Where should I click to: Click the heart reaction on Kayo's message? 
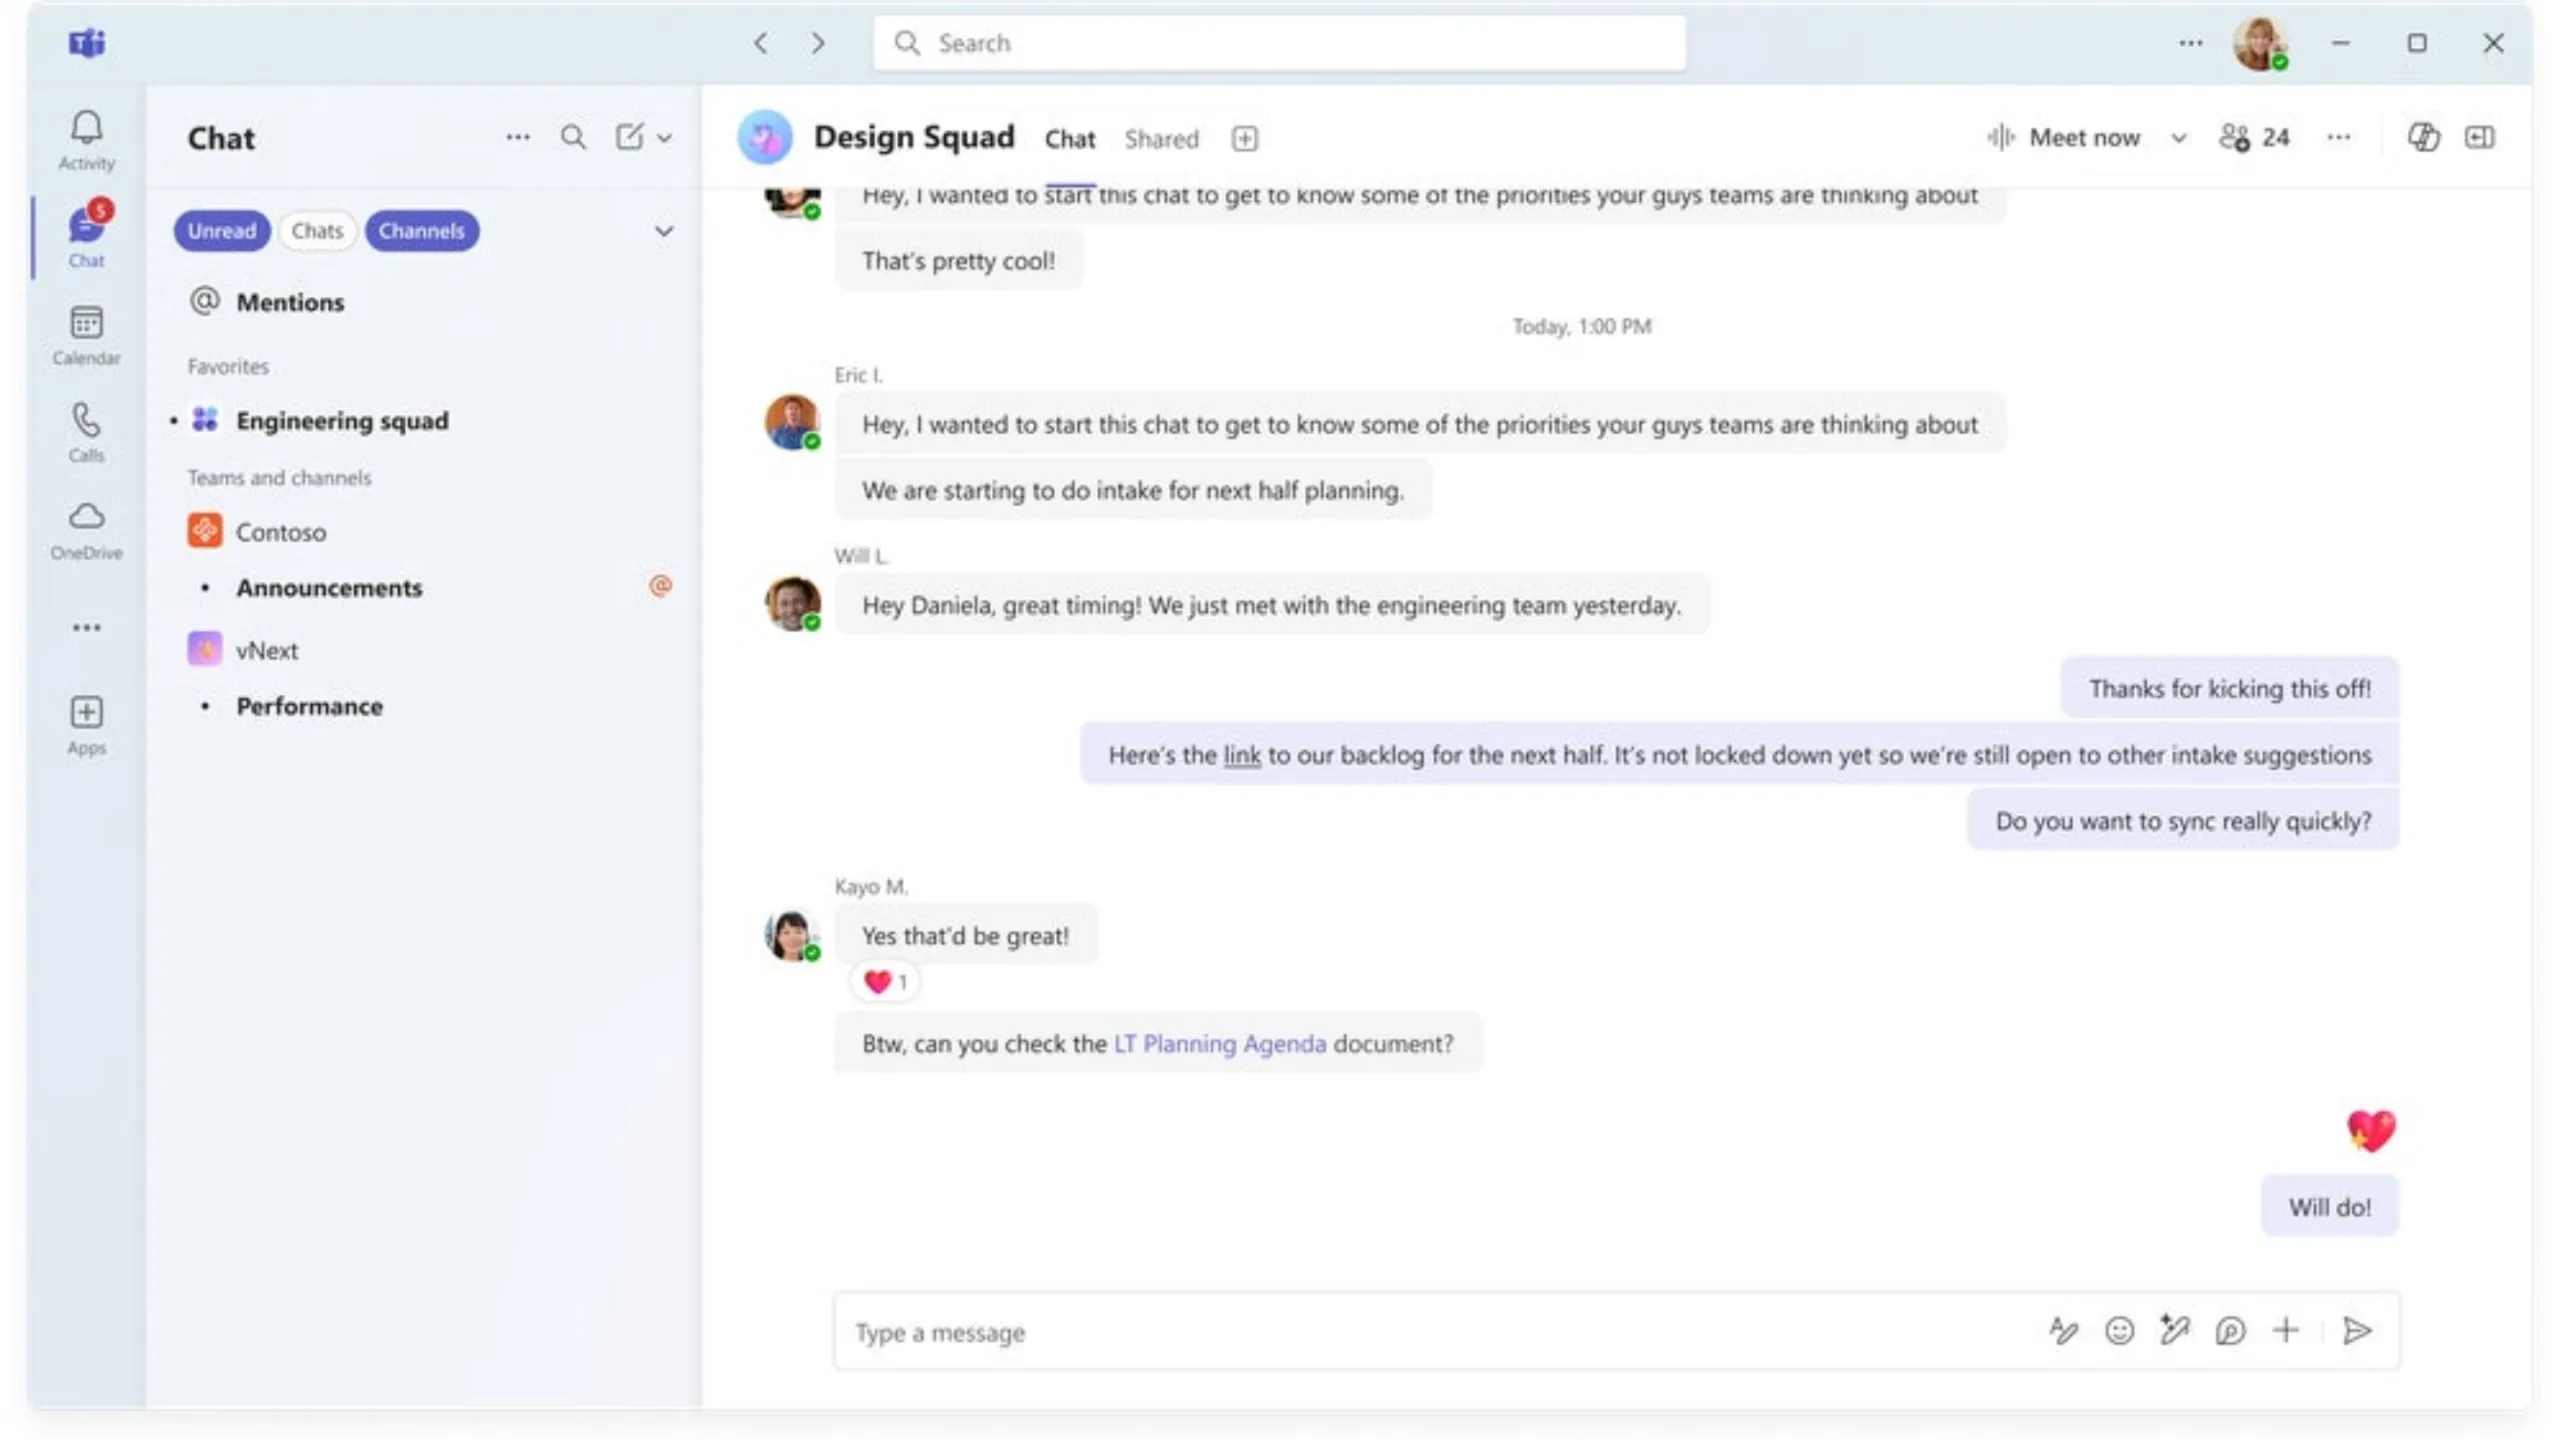(x=885, y=982)
